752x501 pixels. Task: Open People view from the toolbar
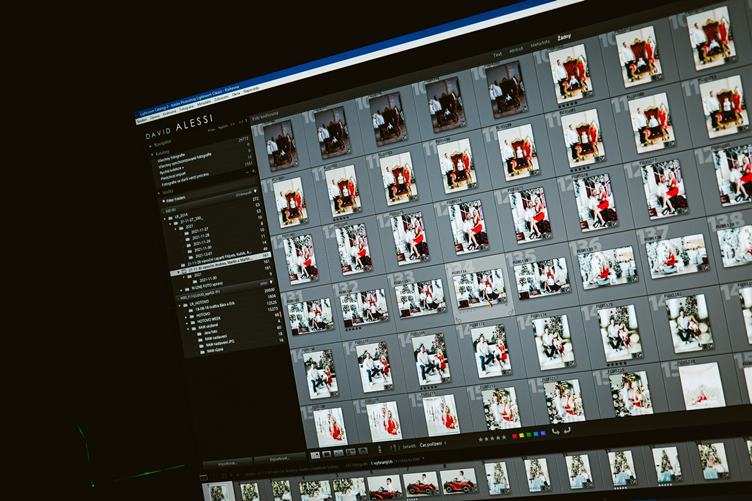point(363,450)
